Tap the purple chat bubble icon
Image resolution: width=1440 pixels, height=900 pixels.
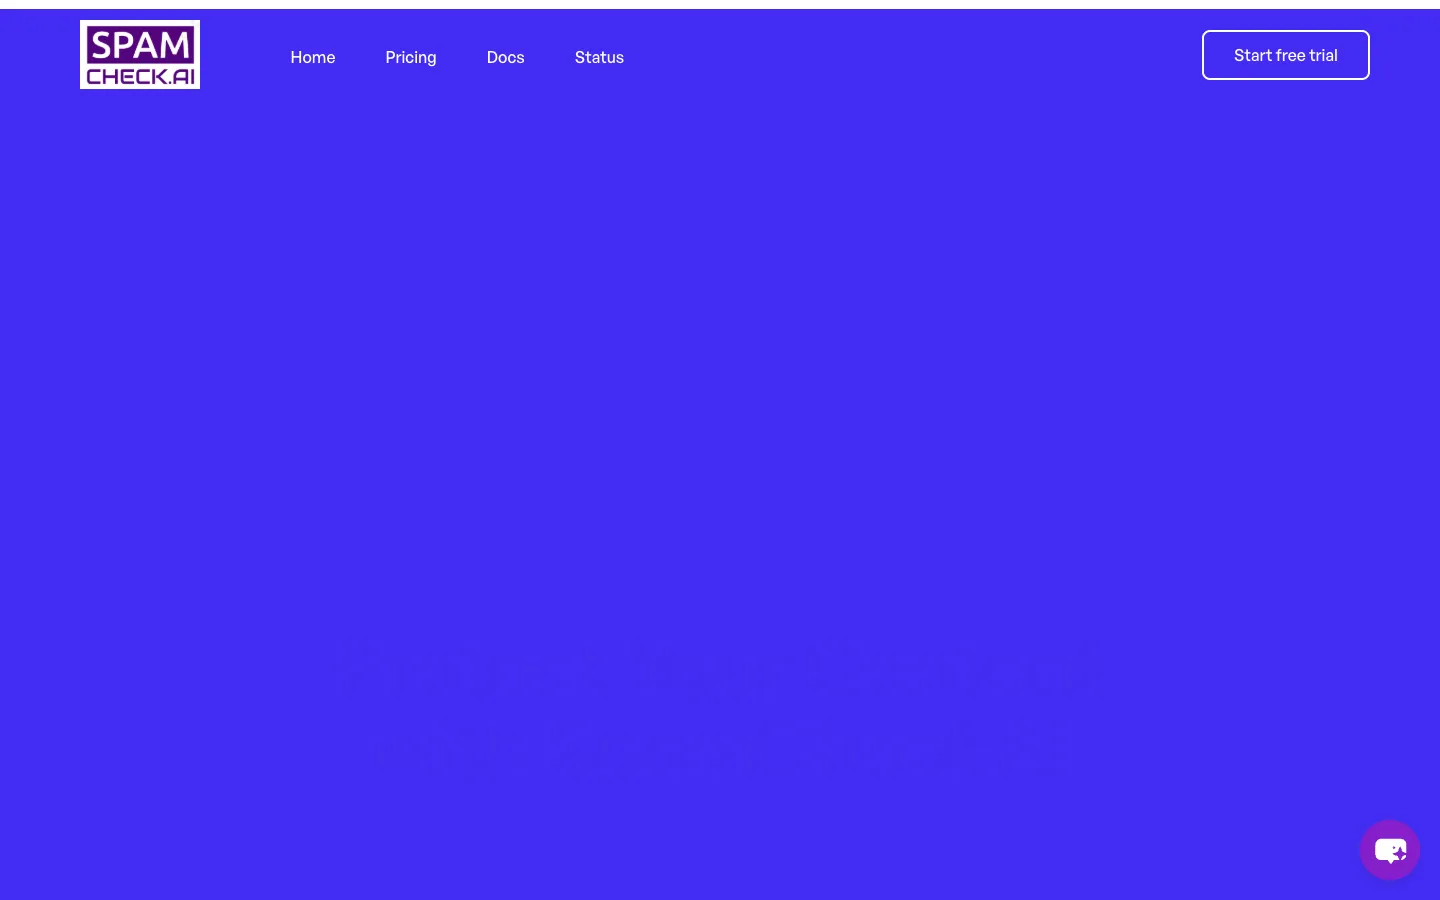tap(1390, 850)
